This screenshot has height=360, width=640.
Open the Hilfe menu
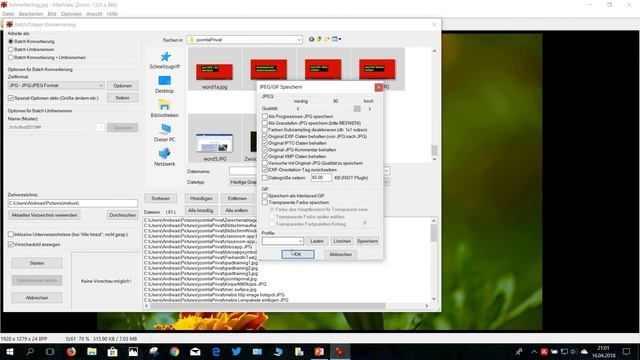112,14
